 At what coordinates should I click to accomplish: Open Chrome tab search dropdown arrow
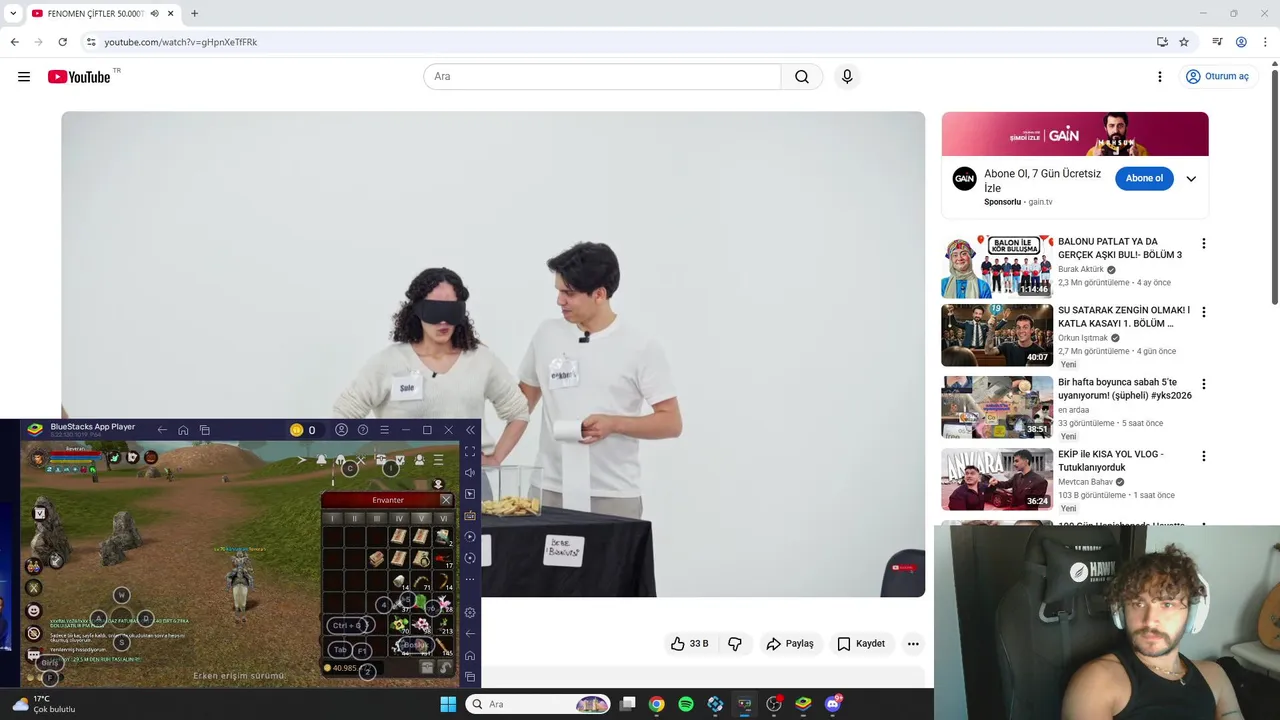tap(13, 13)
